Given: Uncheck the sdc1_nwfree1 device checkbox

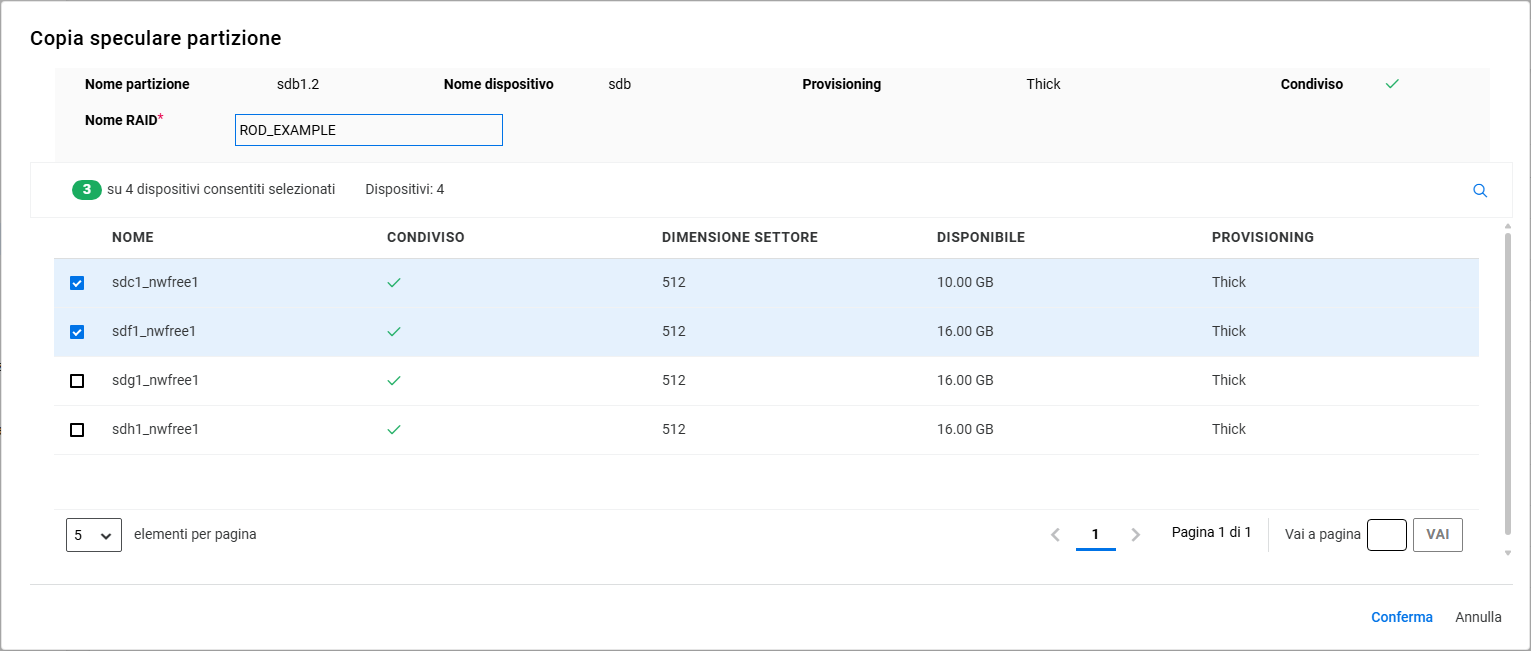Looking at the screenshot, I should click(x=77, y=283).
